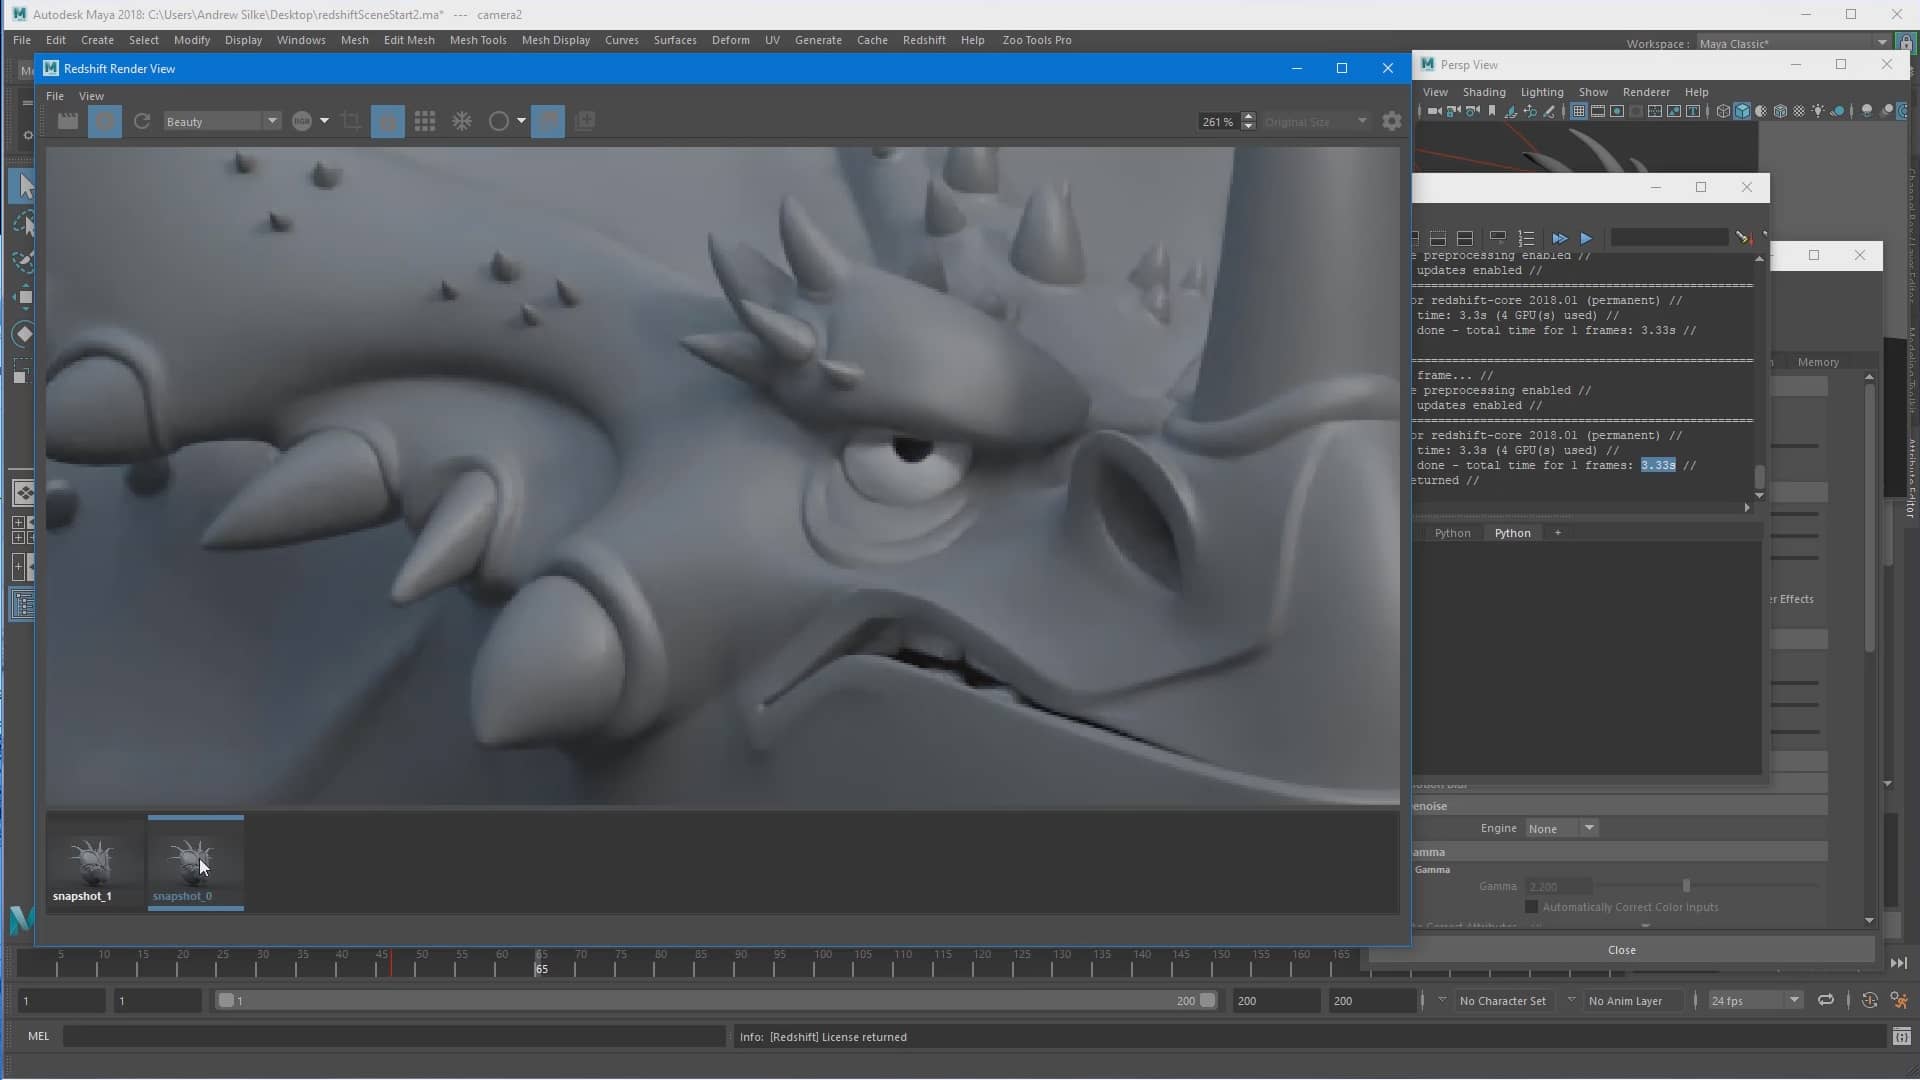
Task: Open the Redshift render view settings gear
Action: 1391,121
